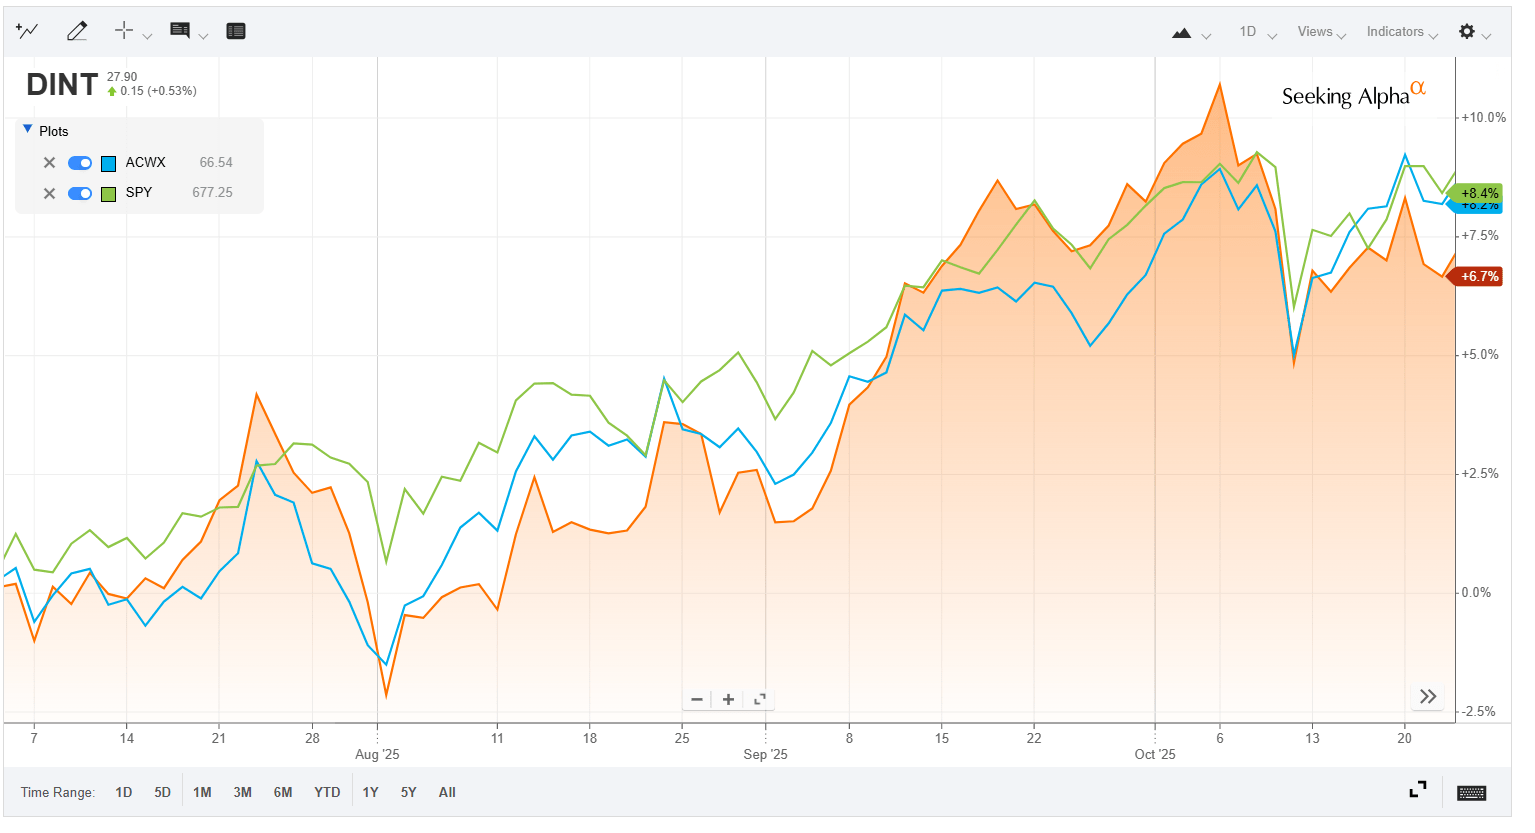Click the blue ACWX color swatch
Viewport: 1535px width, 833px height.
pos(110,162)
